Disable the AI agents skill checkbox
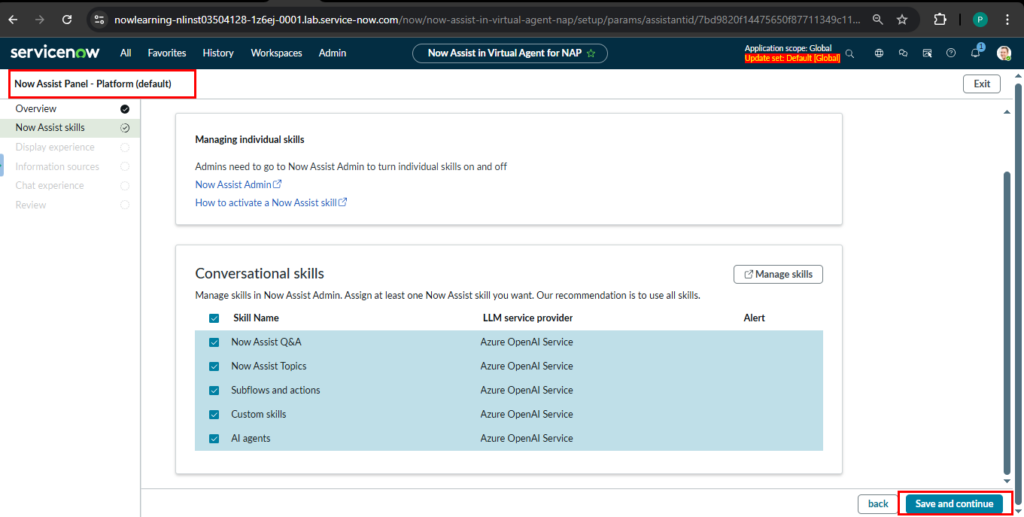The width and height of the screenshot is (1024, 517). 215,438
